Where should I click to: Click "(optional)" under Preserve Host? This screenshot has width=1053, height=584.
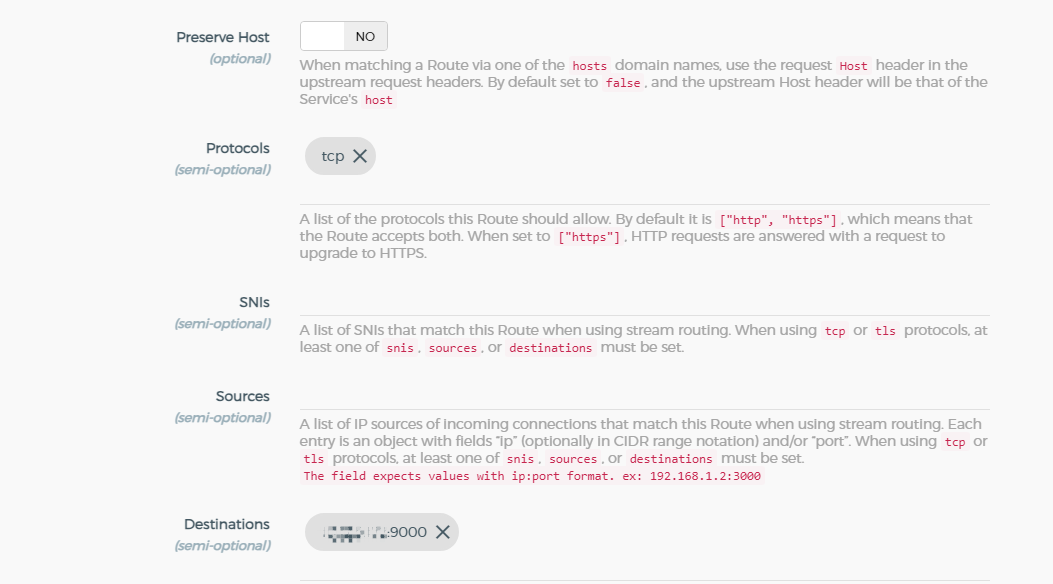[x=240, y=58]
